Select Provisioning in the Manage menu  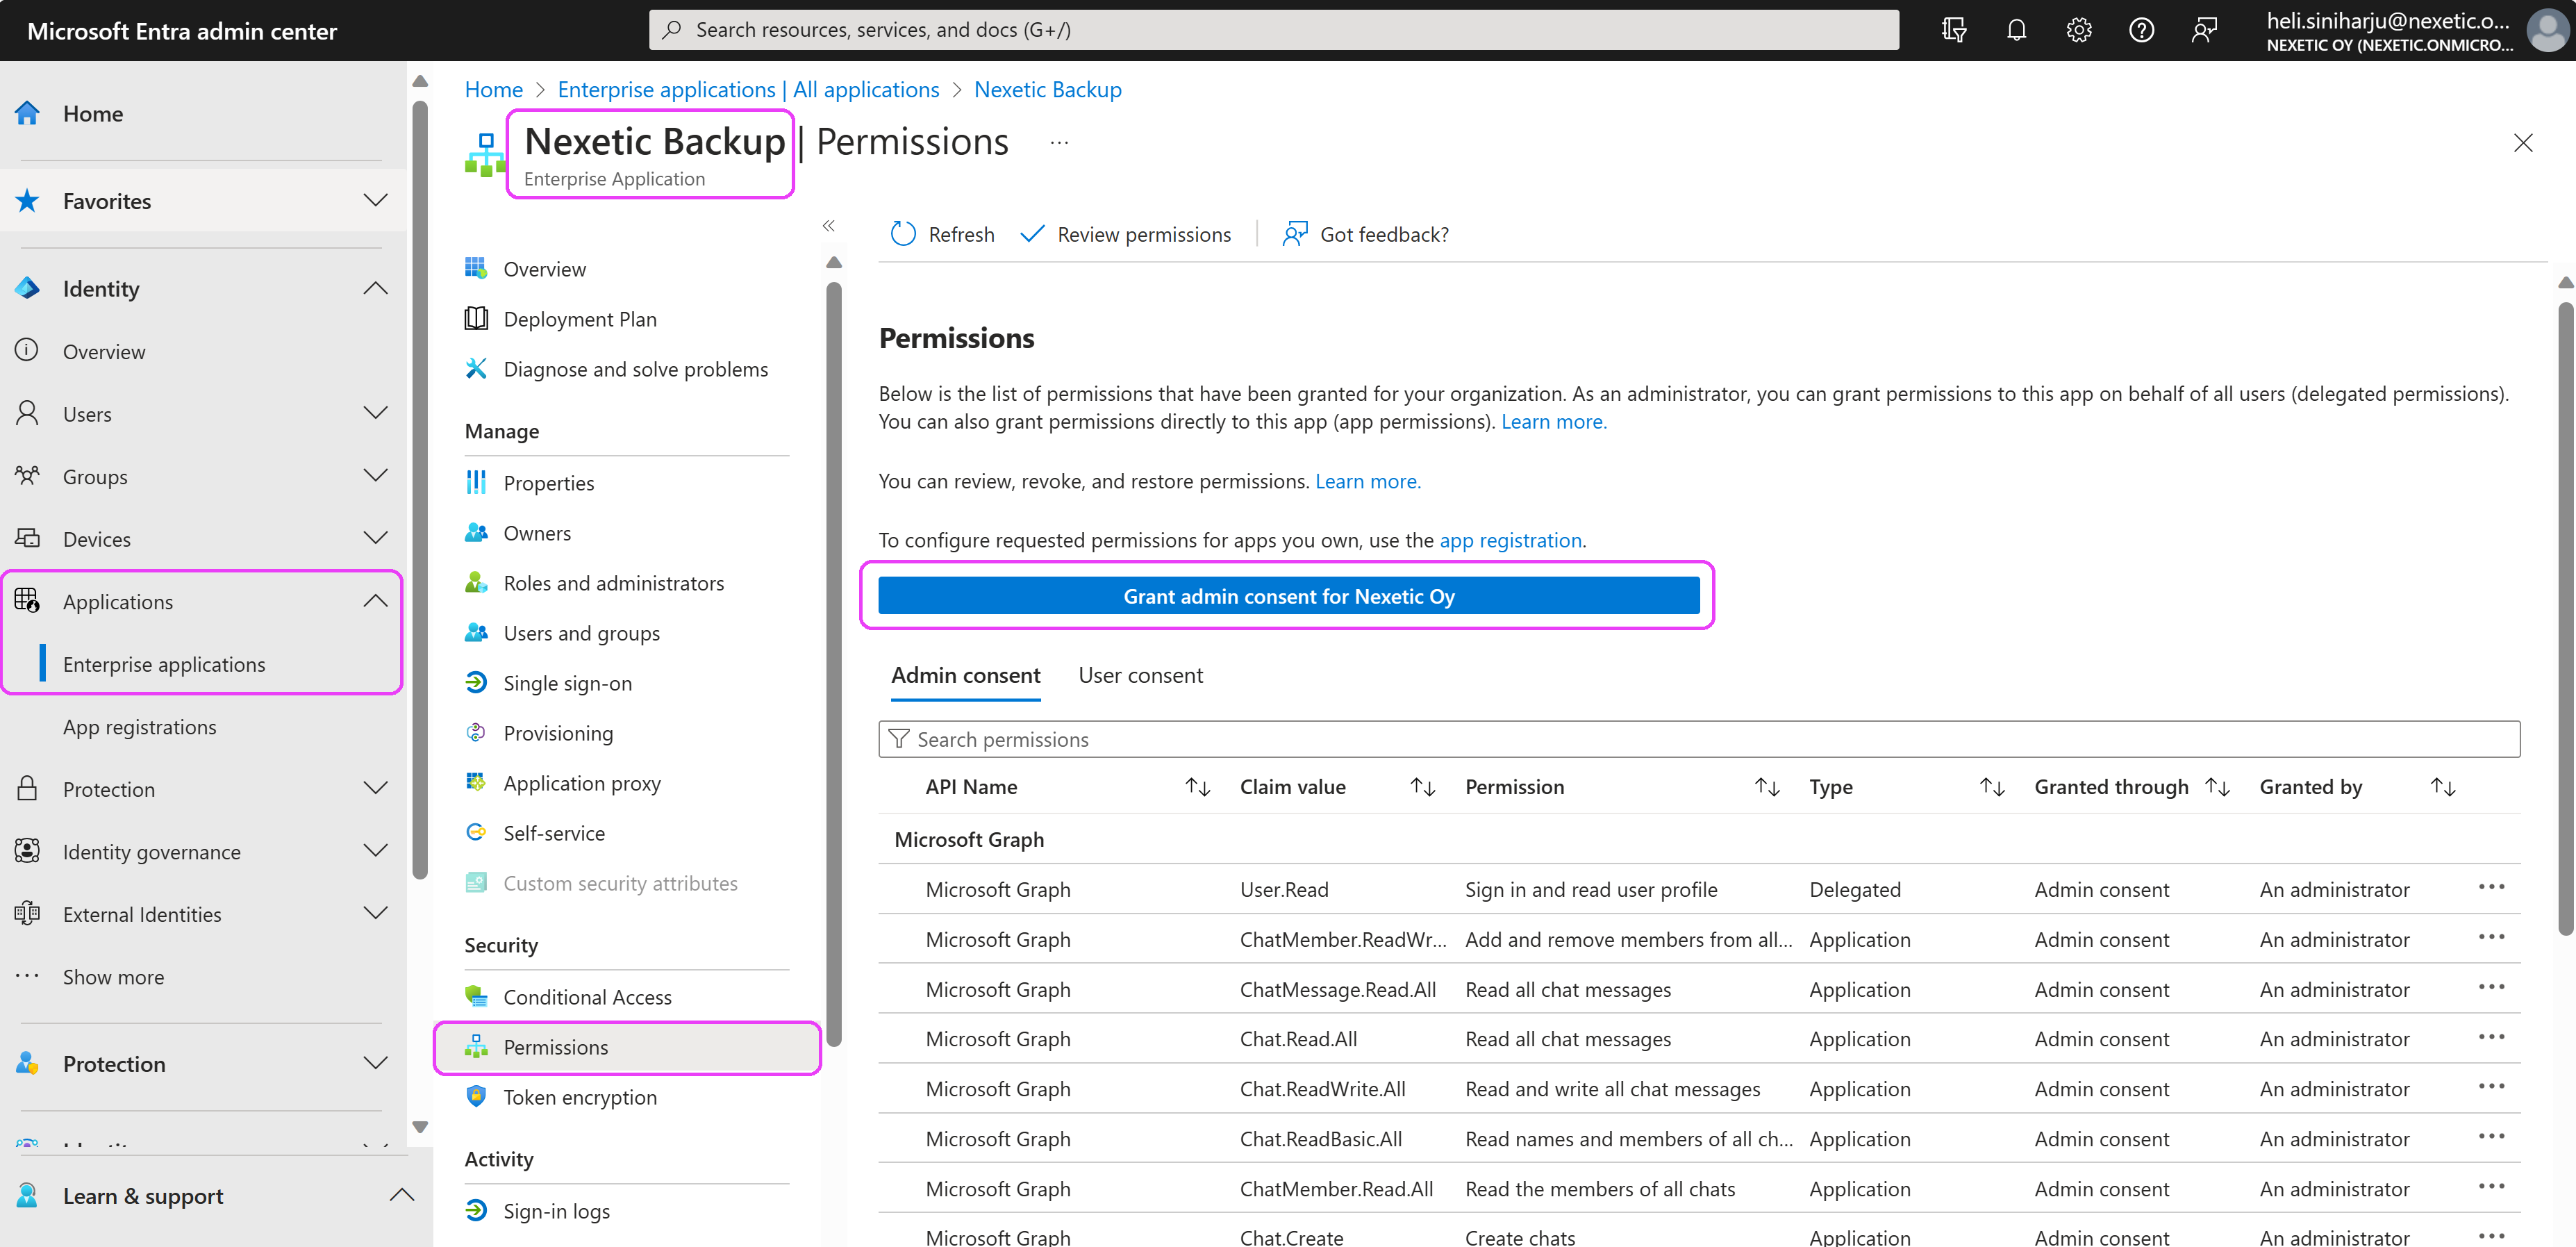558,732
